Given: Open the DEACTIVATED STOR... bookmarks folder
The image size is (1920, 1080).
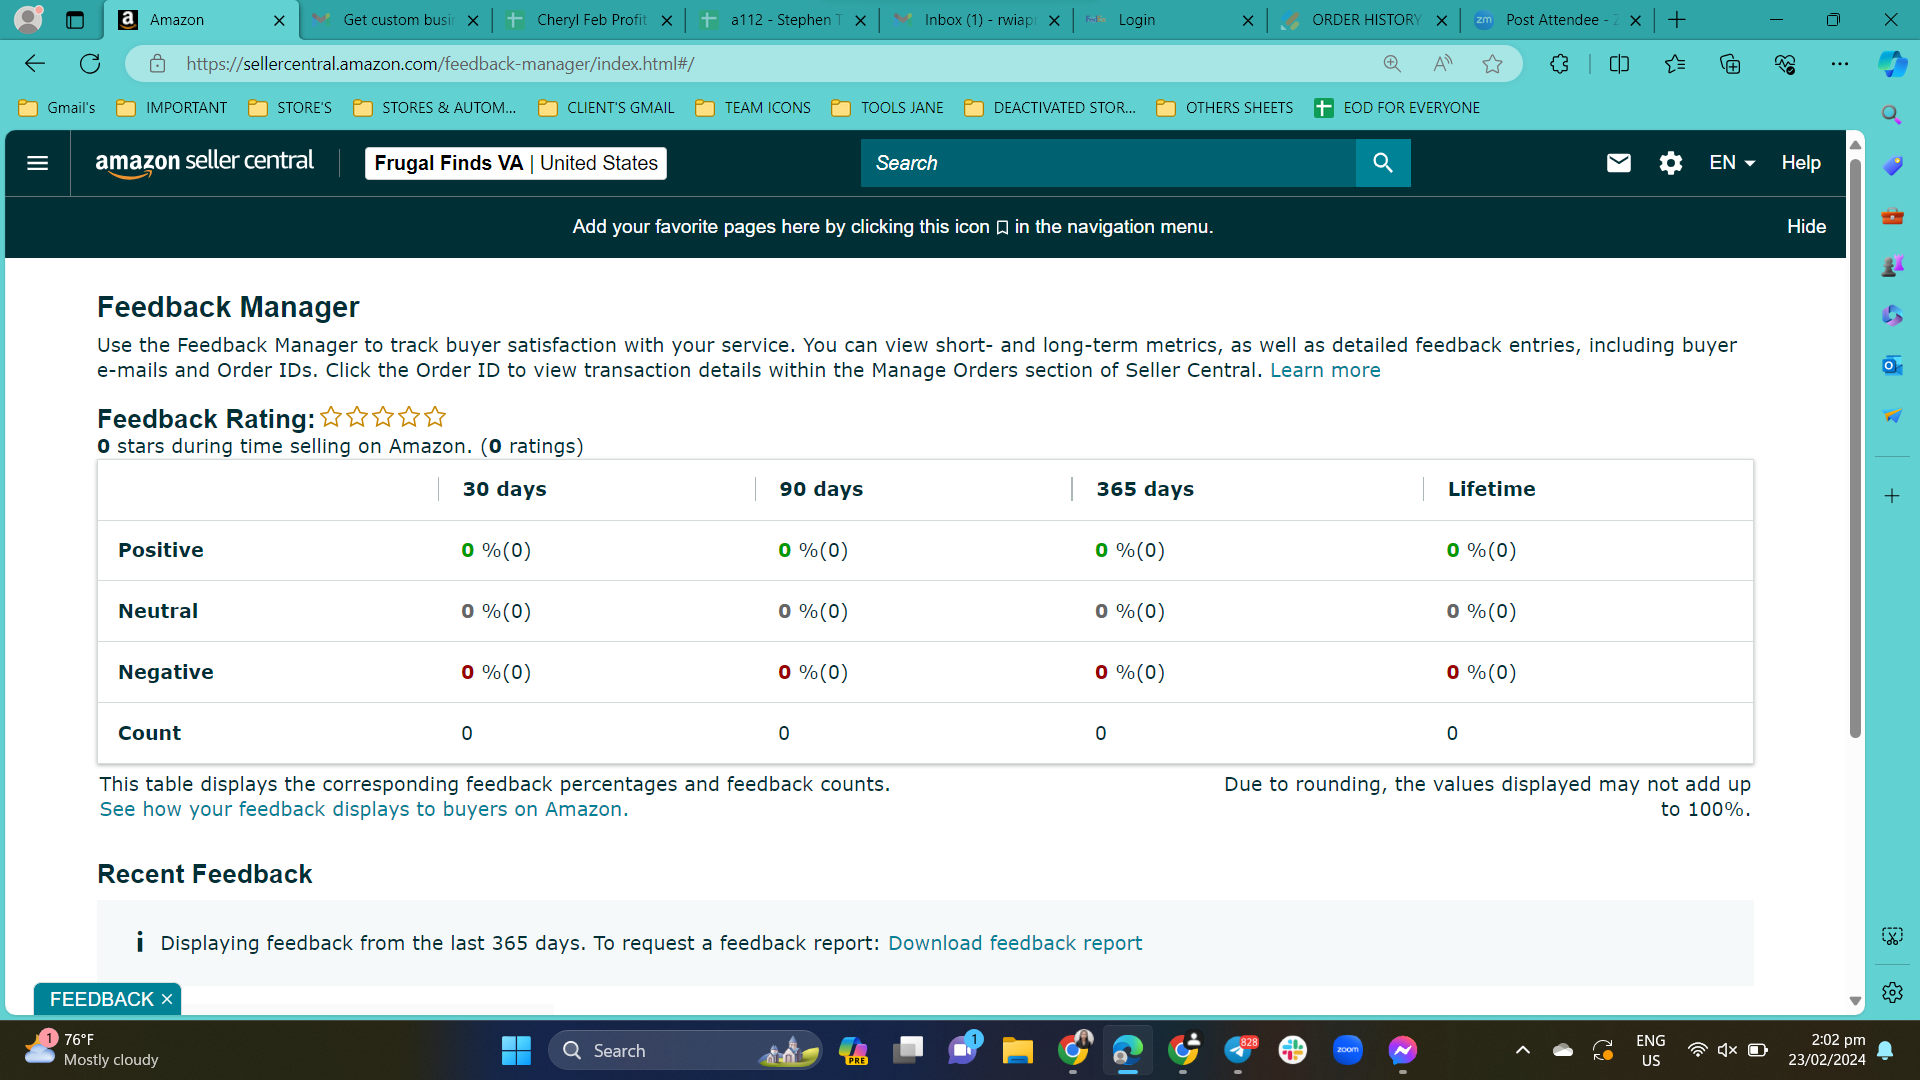Looking at the screenshot, I should pyautogui.click(x=1050, y=108).
